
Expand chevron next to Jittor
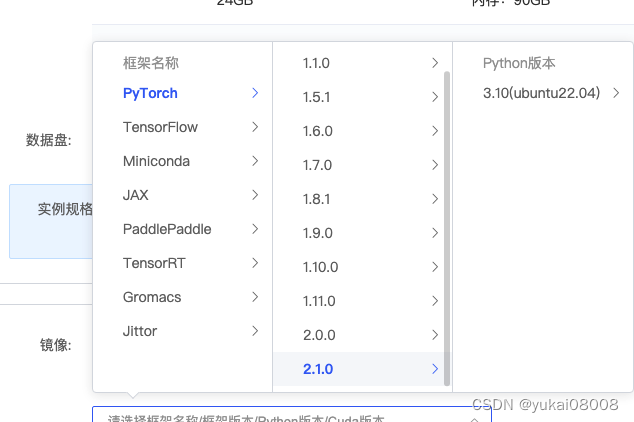click(255, 331)
